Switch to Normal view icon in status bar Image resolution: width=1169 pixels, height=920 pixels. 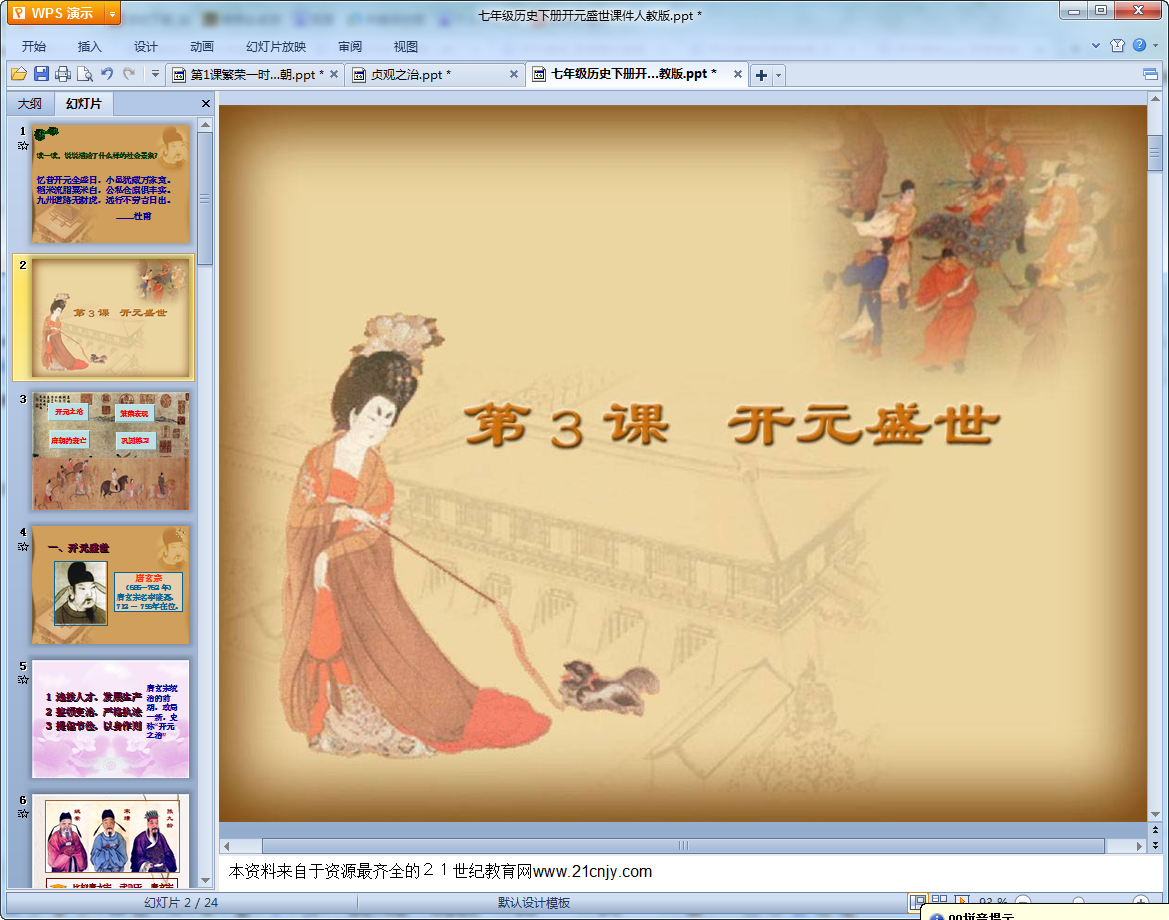tap(918, 901)
